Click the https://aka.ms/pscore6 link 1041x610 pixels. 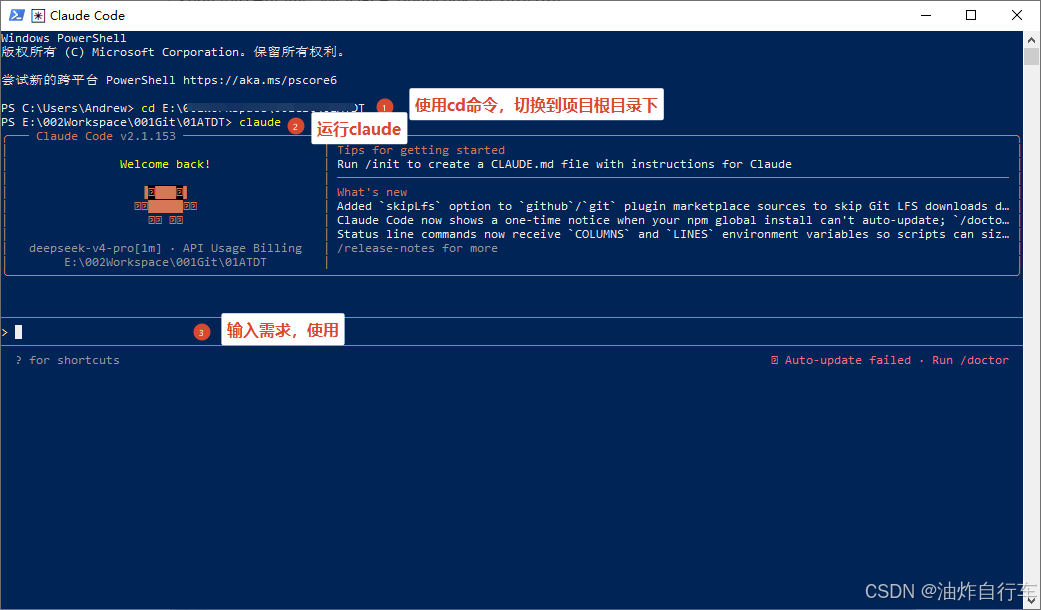[260, 80]
